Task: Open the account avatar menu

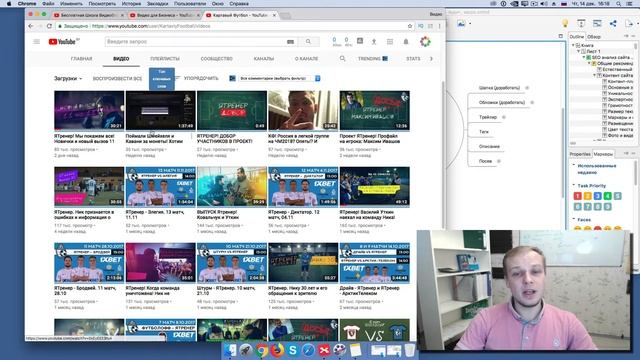Action: (x=425, y=42)
